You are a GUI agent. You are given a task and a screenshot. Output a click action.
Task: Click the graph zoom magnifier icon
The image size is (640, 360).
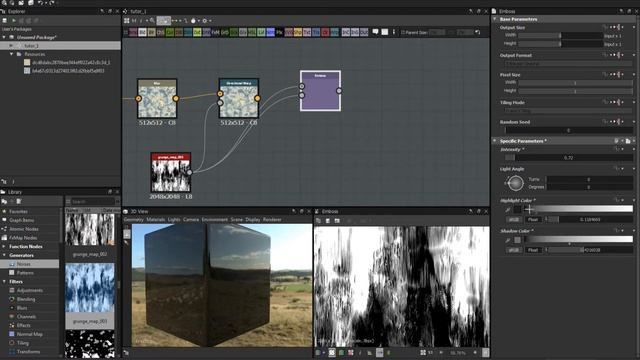pos(152,20)
